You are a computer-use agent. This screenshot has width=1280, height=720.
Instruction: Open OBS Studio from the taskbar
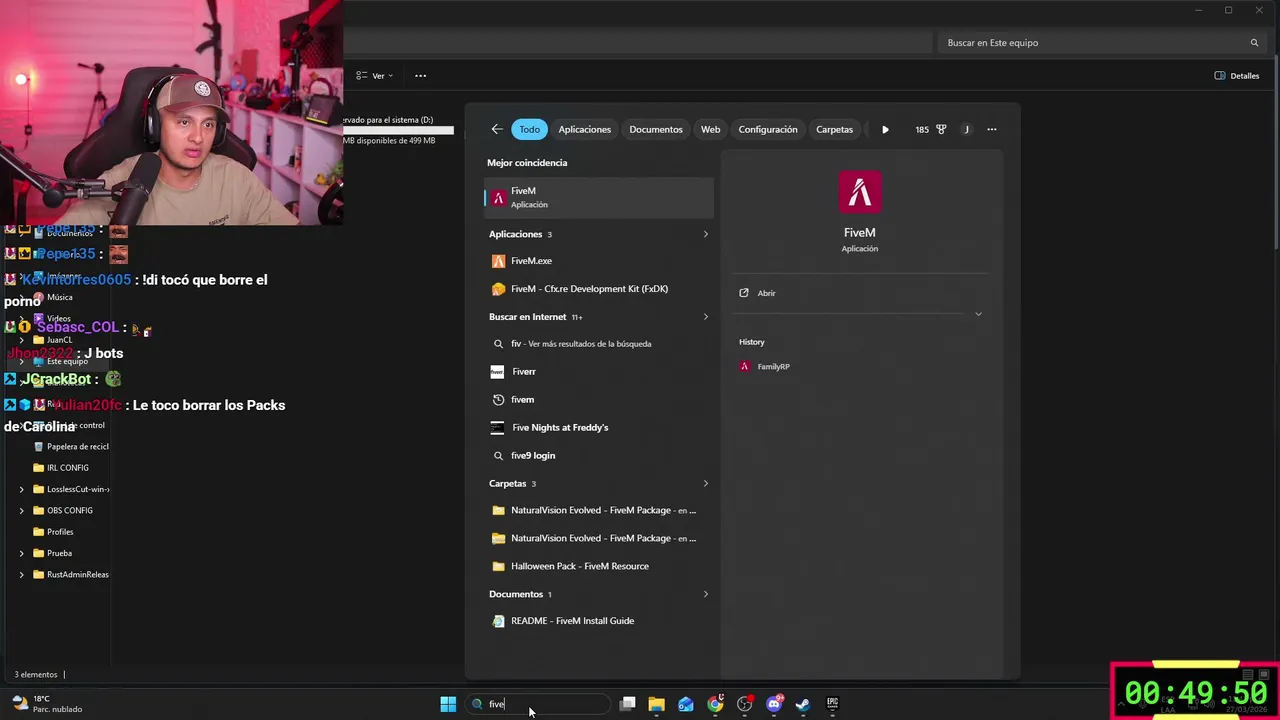(744, 704)
